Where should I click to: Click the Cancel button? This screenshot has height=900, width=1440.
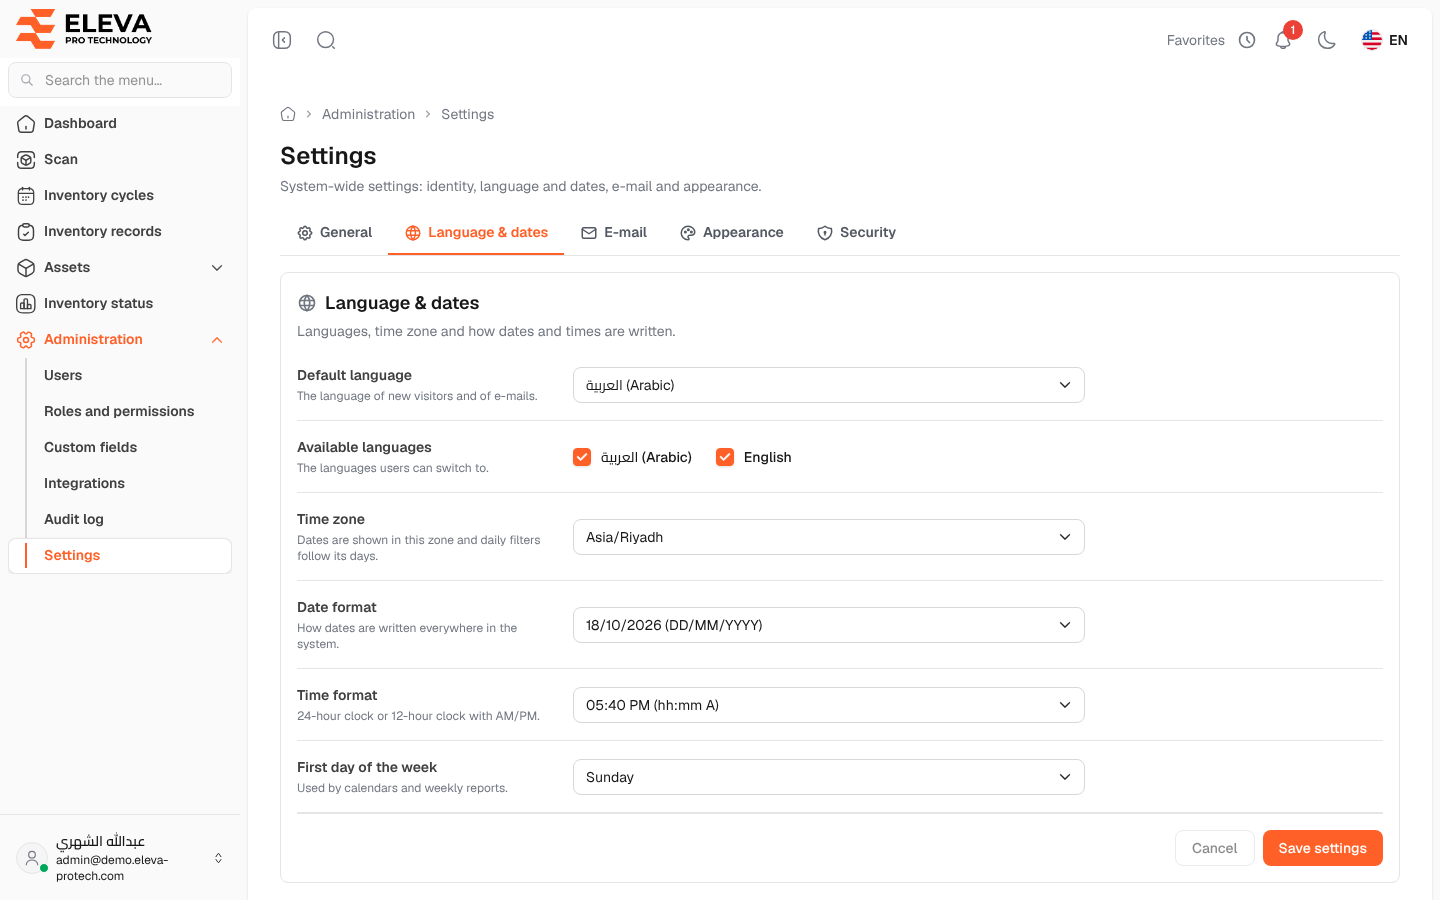1215,848
